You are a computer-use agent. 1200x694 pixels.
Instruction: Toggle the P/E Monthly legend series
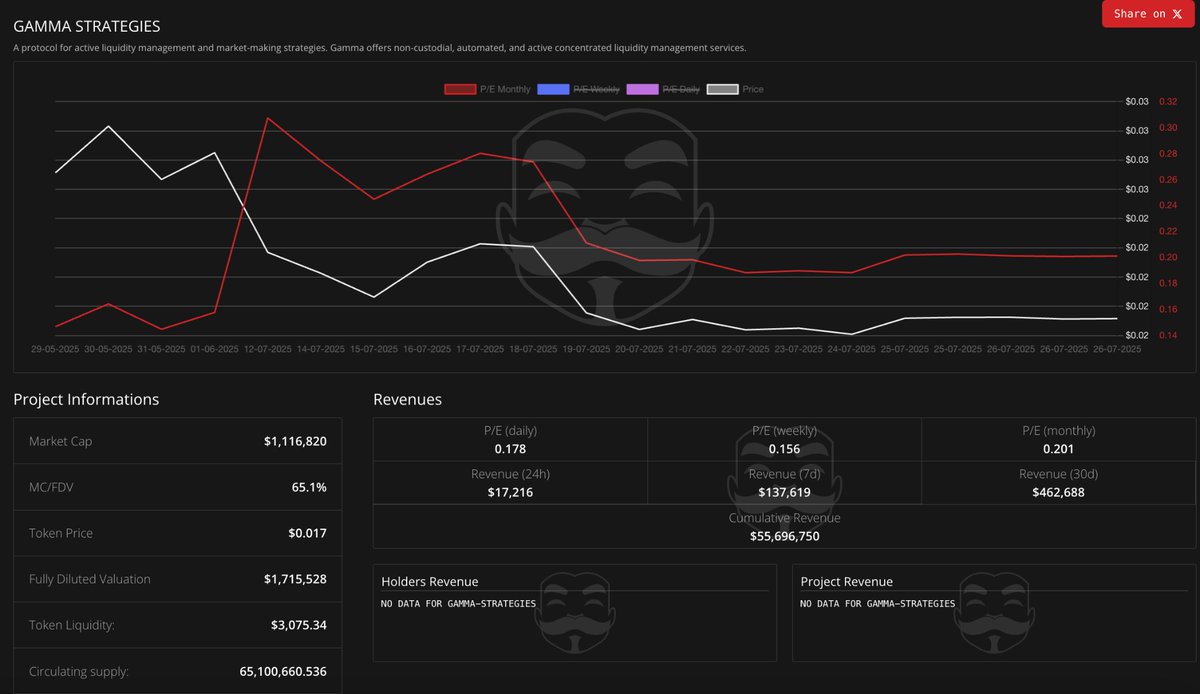488,89
